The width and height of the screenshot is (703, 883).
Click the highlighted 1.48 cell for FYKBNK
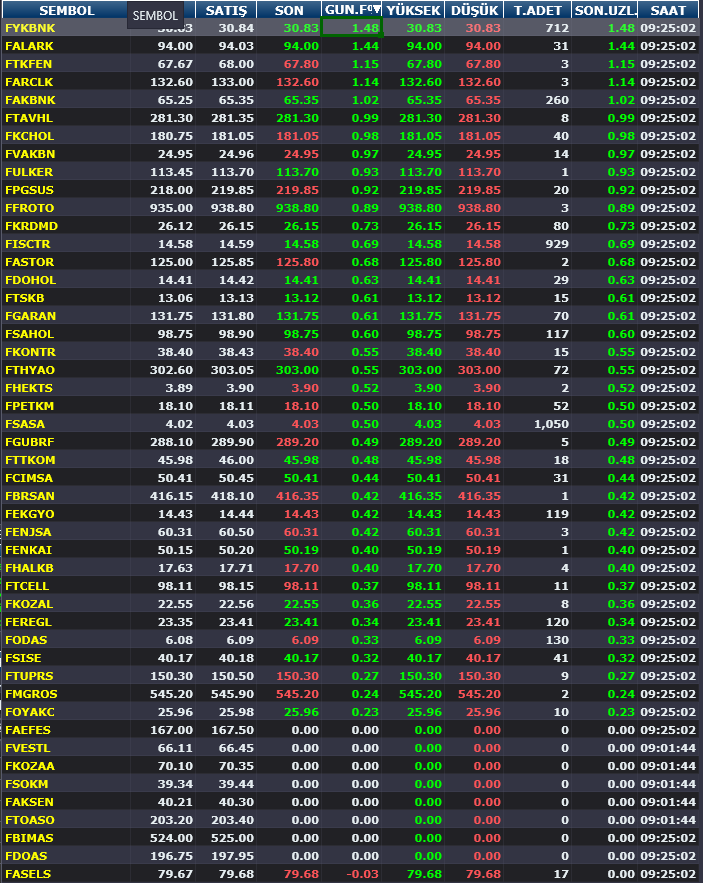pos(352,28)
